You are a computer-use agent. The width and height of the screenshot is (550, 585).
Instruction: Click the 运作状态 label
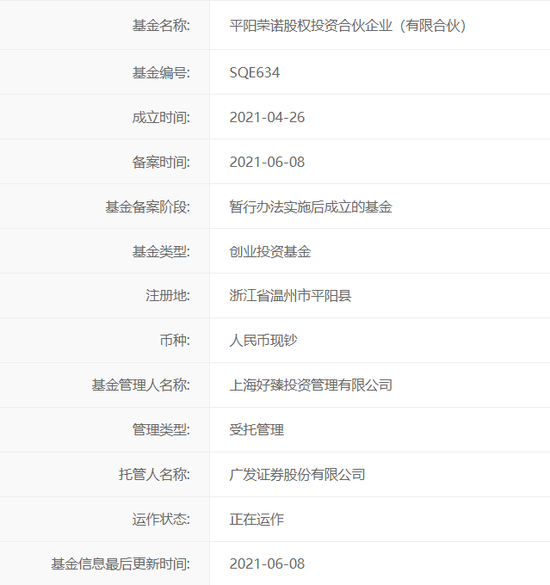161,519
